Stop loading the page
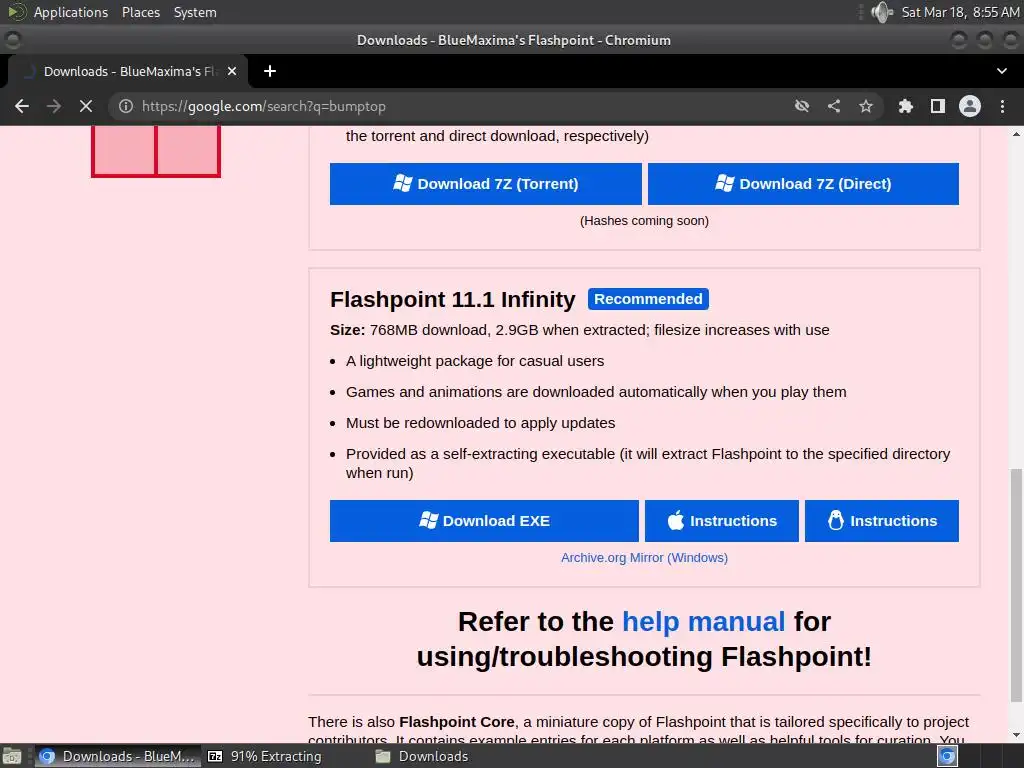Image resolution: width=1024 pixels, height=768 pixels. click(x=86, y=106)
